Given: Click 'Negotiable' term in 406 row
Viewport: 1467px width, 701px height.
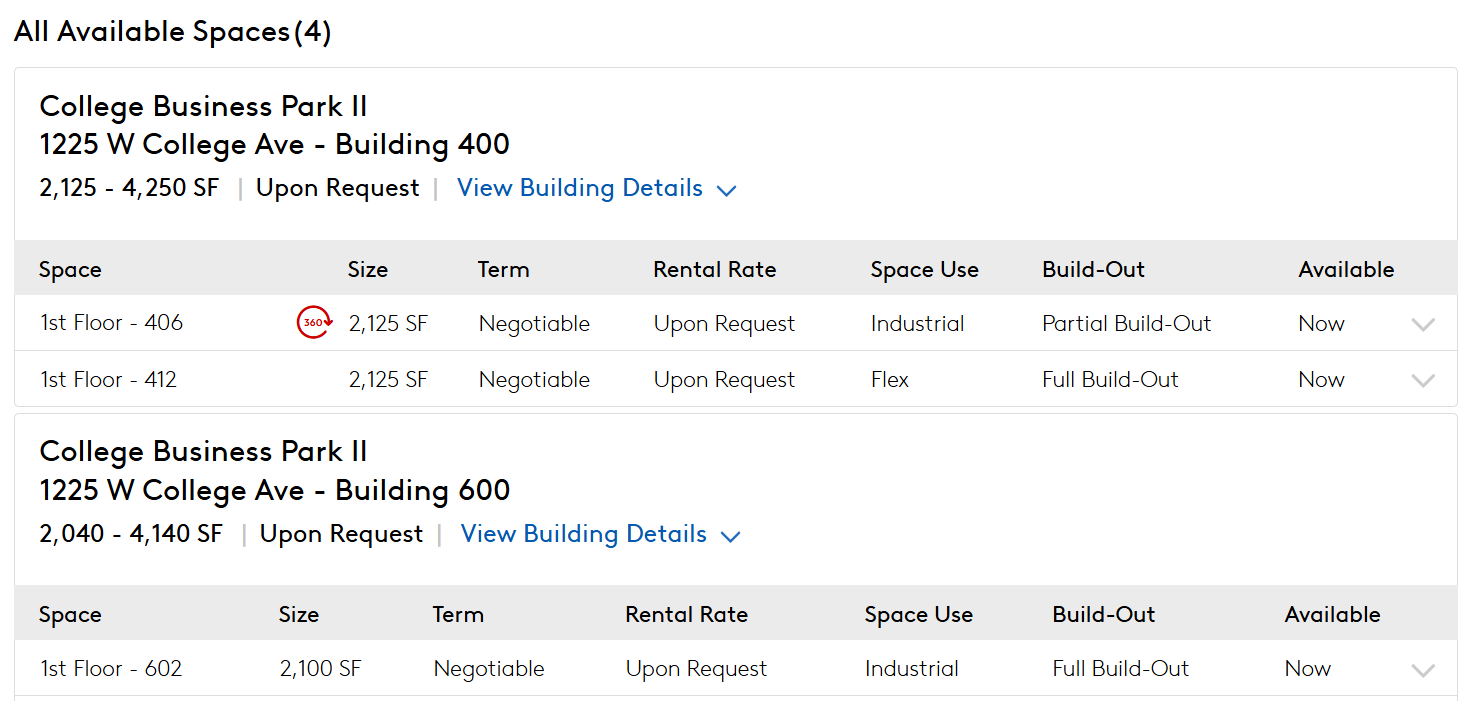Looking at the screenshot, I should 535,323.
